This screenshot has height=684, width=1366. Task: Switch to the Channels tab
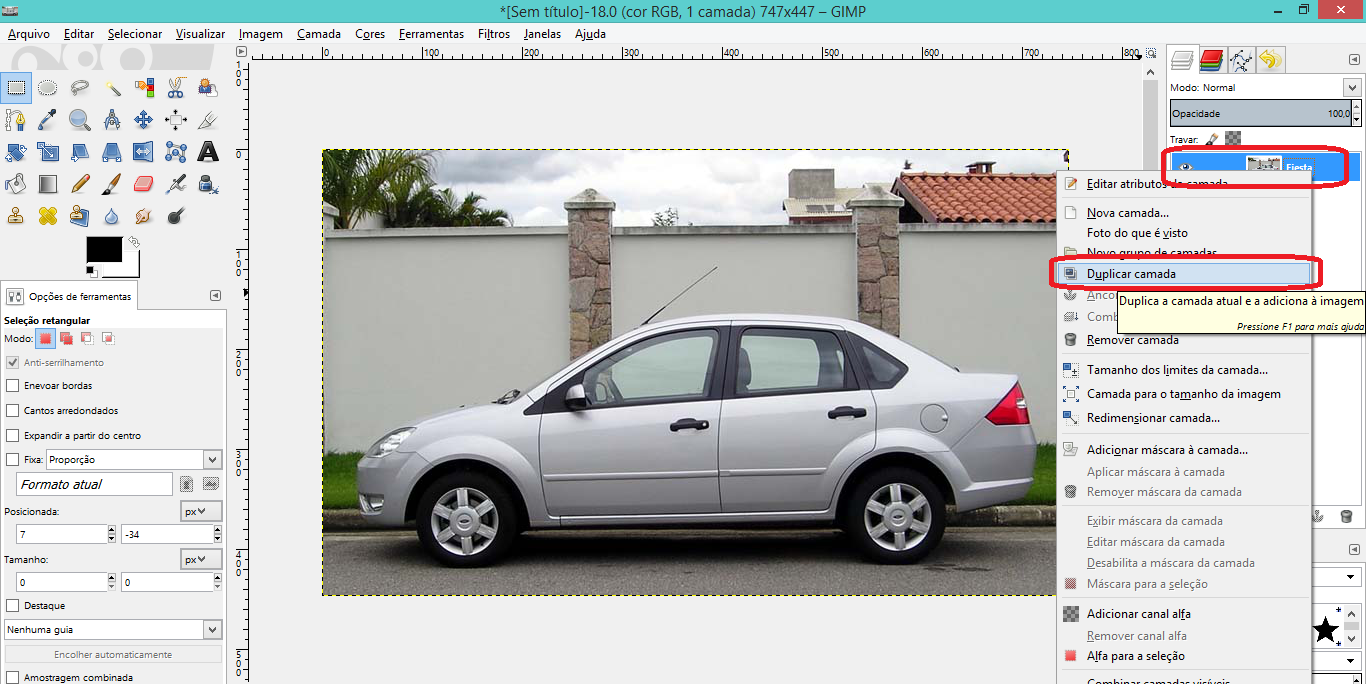(1211, 60)
